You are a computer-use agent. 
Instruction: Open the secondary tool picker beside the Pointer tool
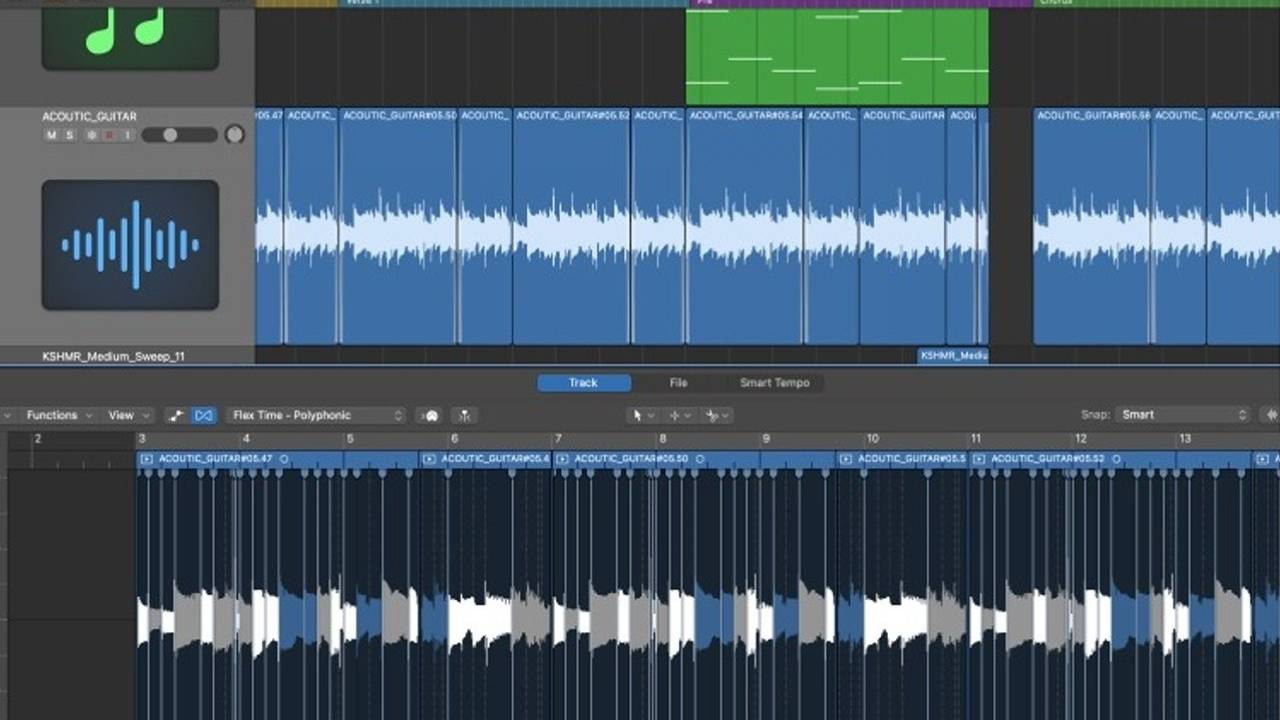click(x=651, y=415)
